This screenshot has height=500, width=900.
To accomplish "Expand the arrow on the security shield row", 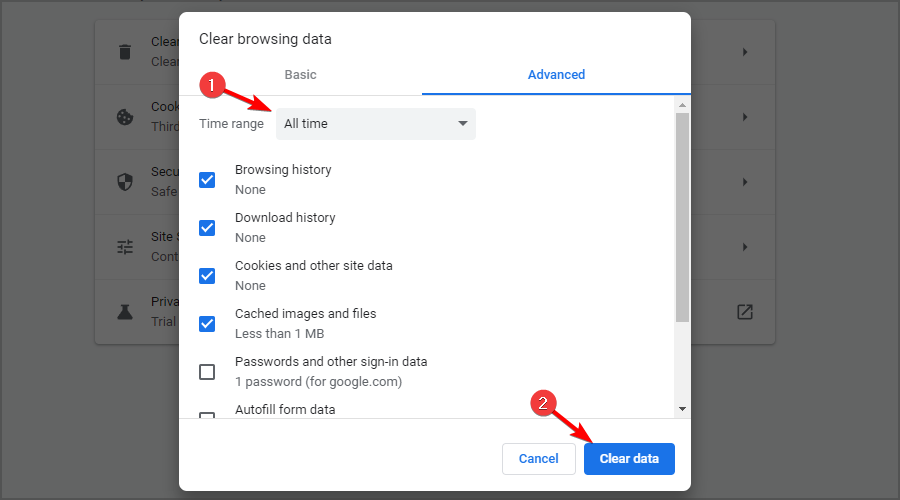I will tap(744, 182).
